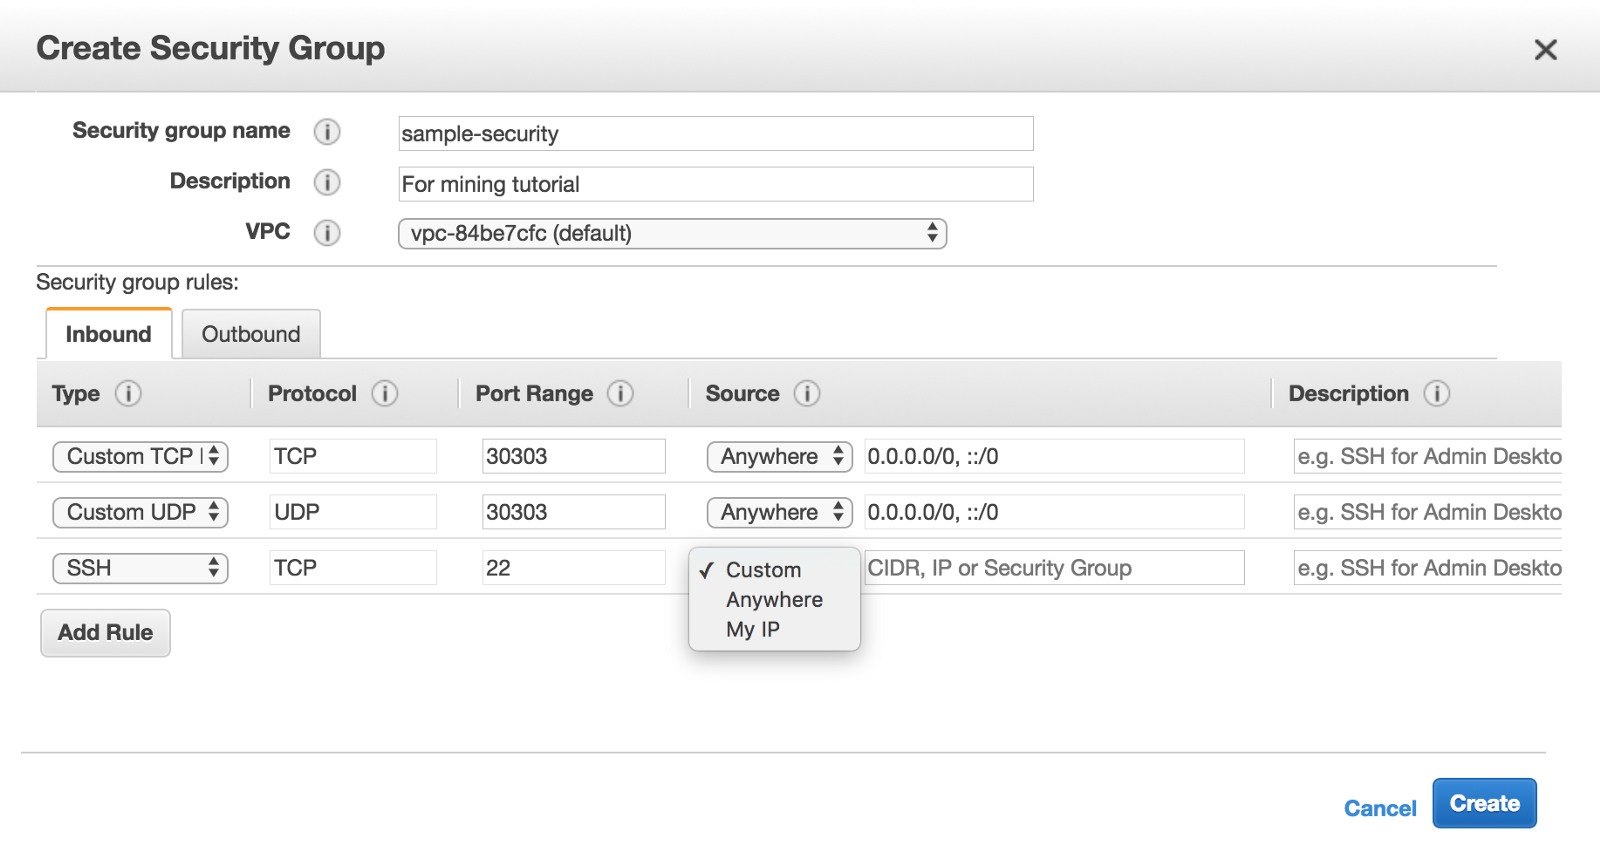Click info icon in Protocol column header

(x=385, y=393)
